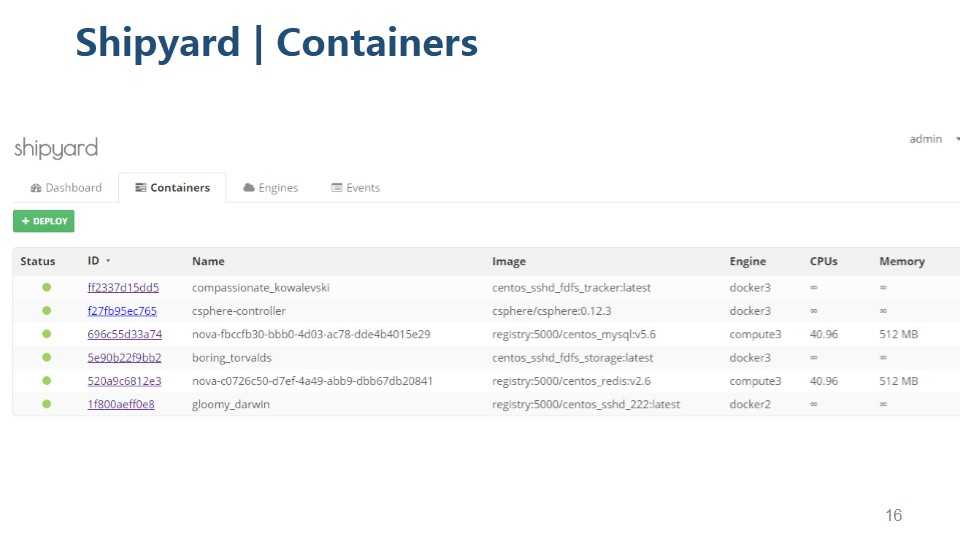This screenshot has height=540, width=960.
Task: Click green status dot for centos_redis container
Action: point(46,381)
